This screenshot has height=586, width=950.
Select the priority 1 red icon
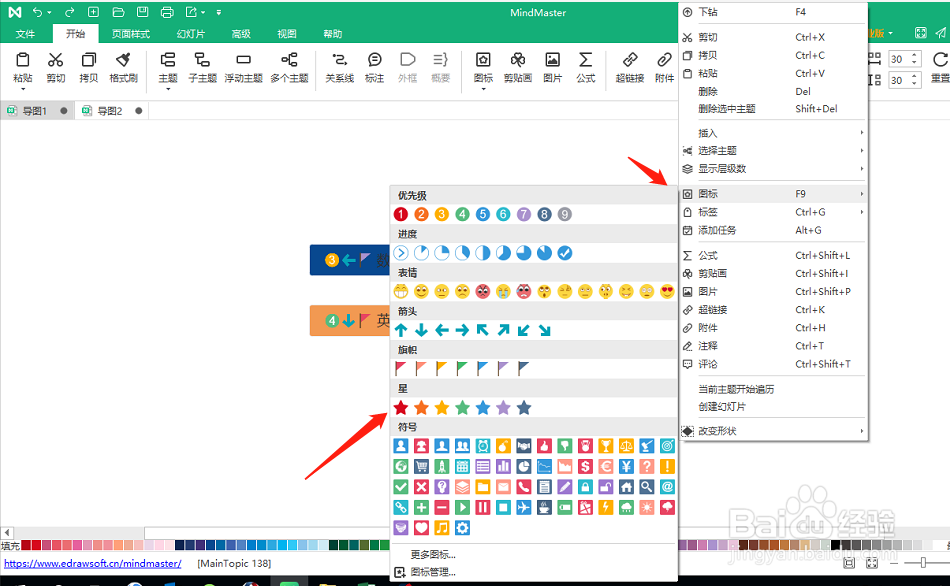pyautogui.click(x=400, y=215)
